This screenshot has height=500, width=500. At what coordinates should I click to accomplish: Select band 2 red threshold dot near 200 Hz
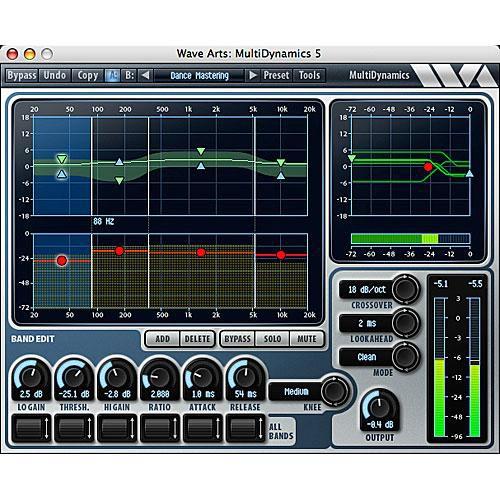119,251
